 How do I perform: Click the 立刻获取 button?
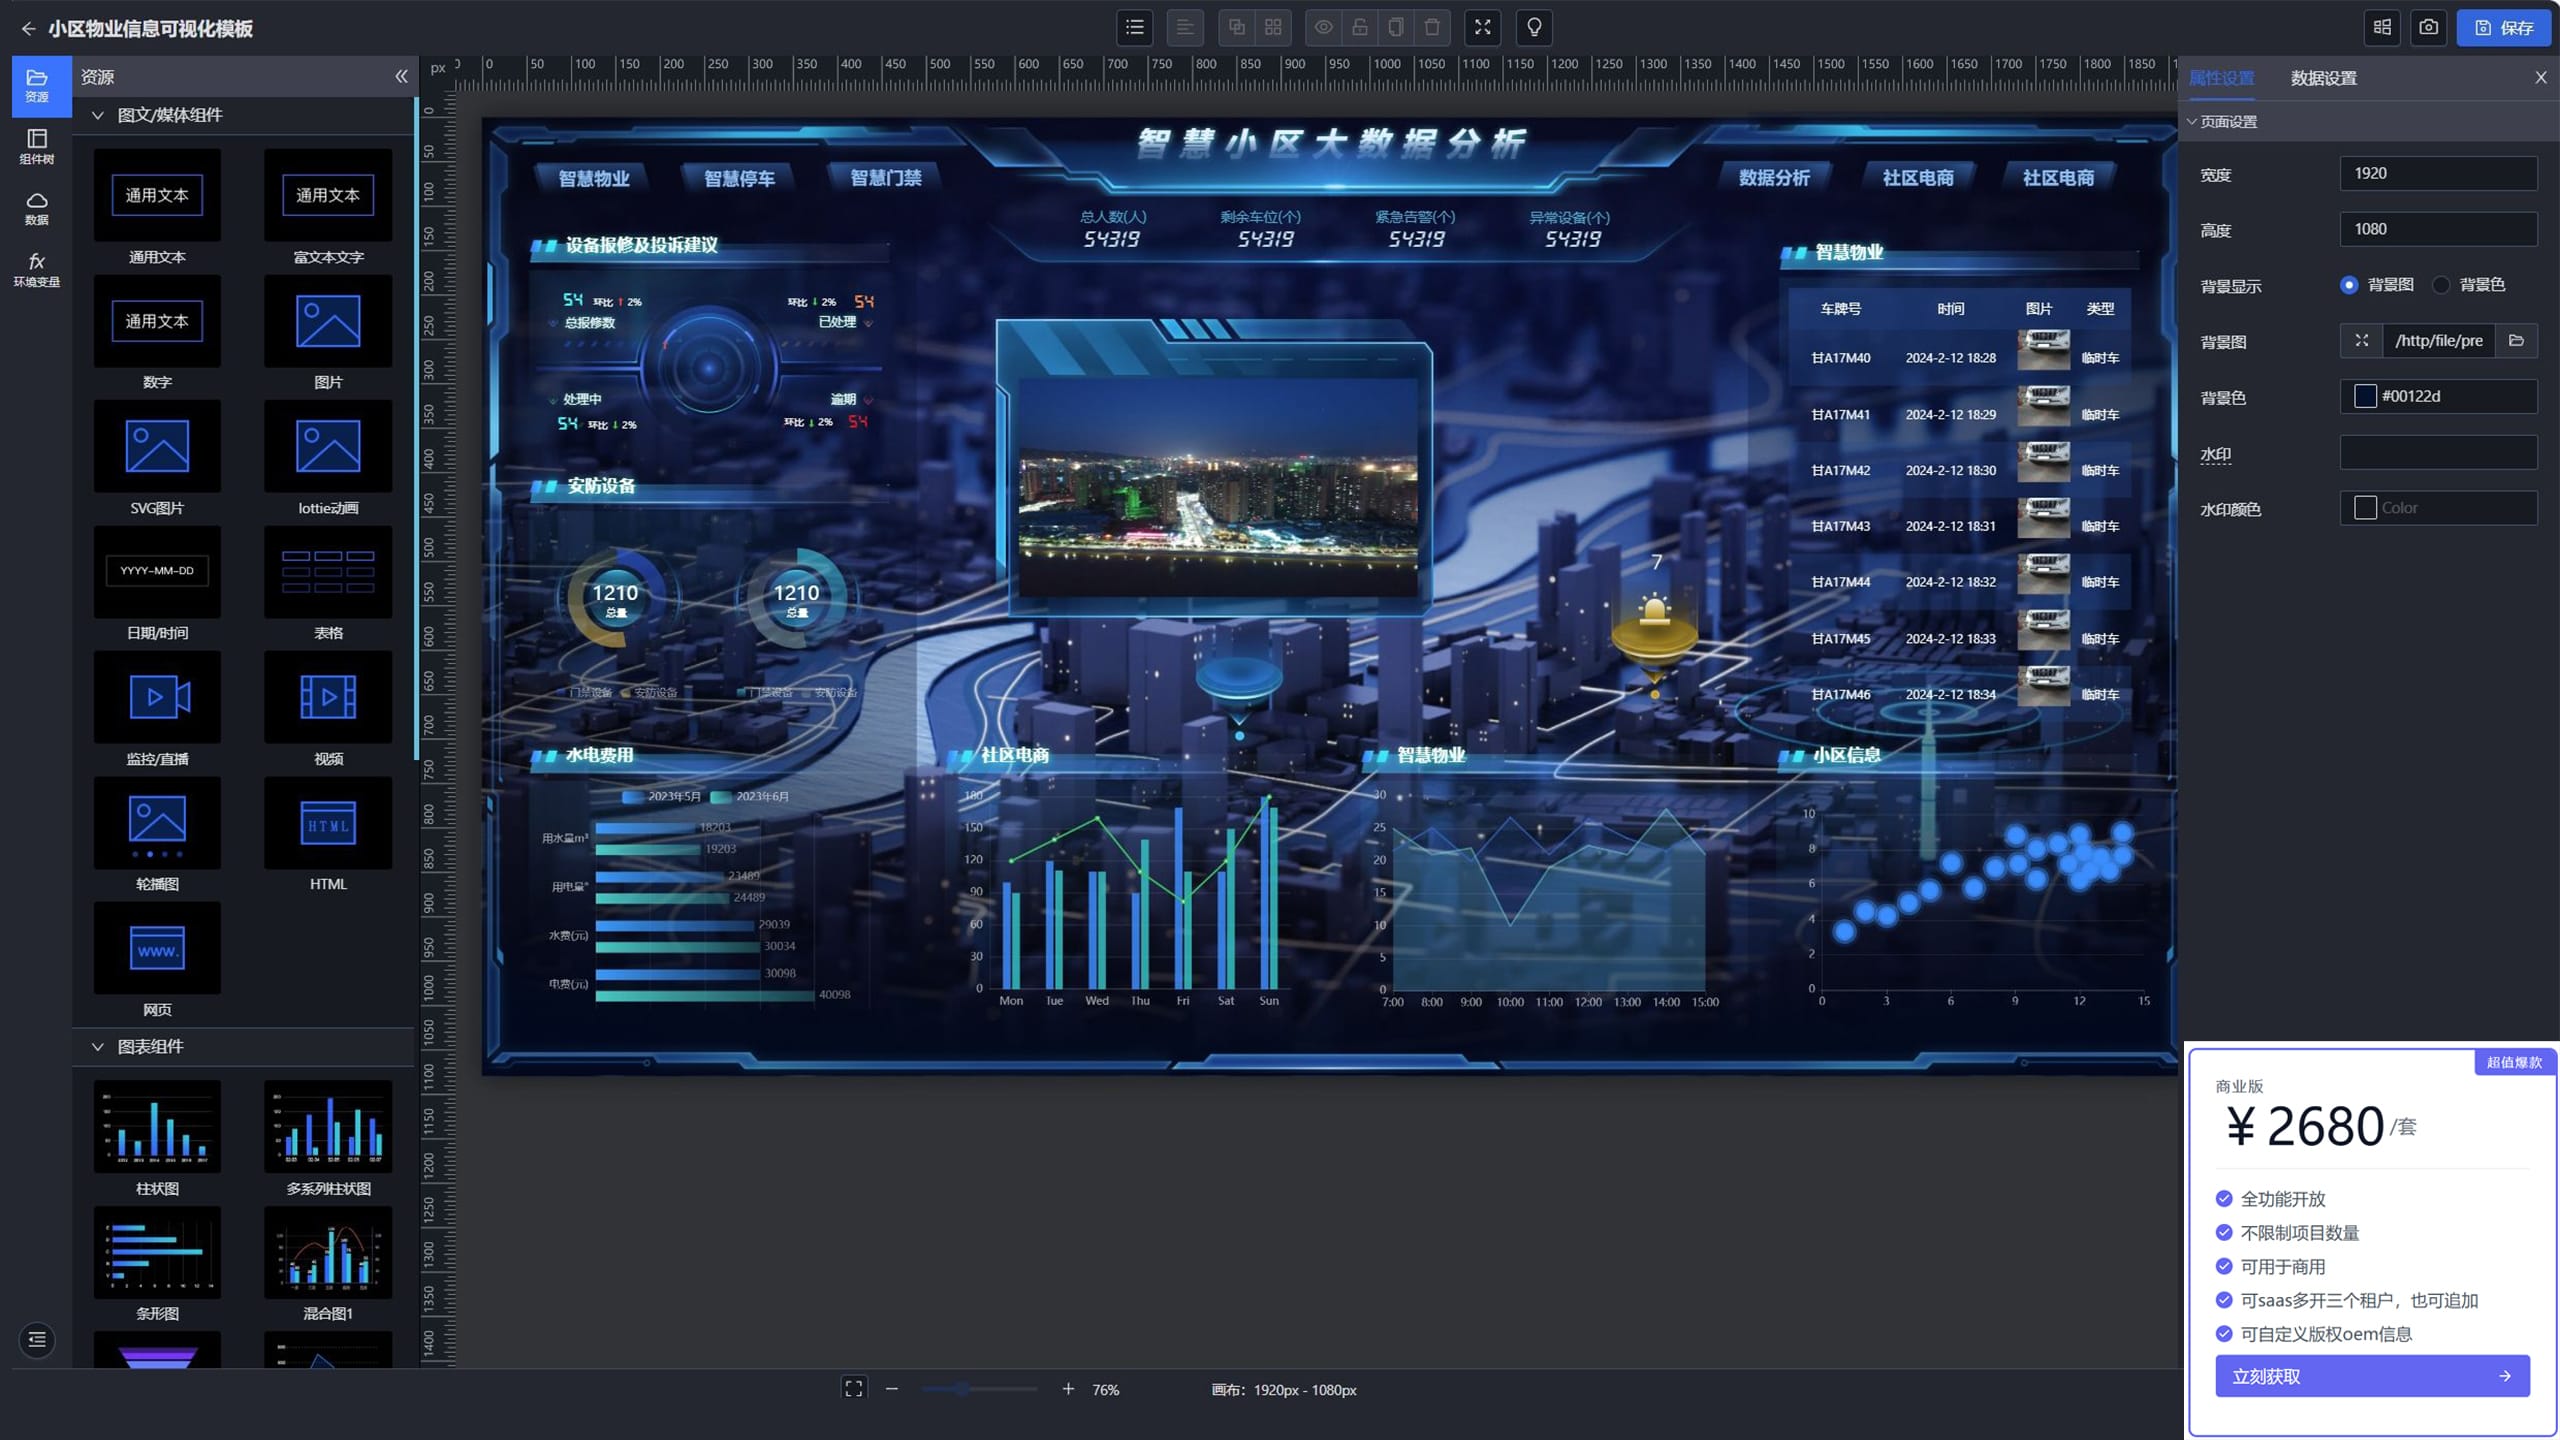(2372, 1376)
